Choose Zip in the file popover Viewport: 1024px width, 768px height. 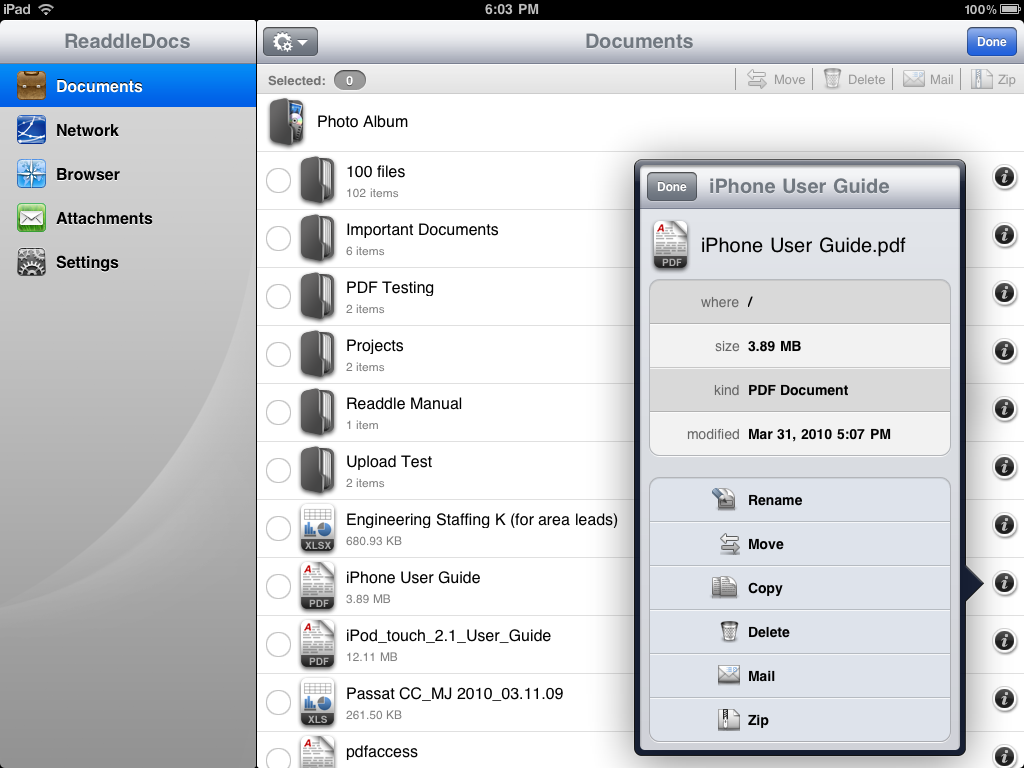pyautogui.click(x=799, y=720)
